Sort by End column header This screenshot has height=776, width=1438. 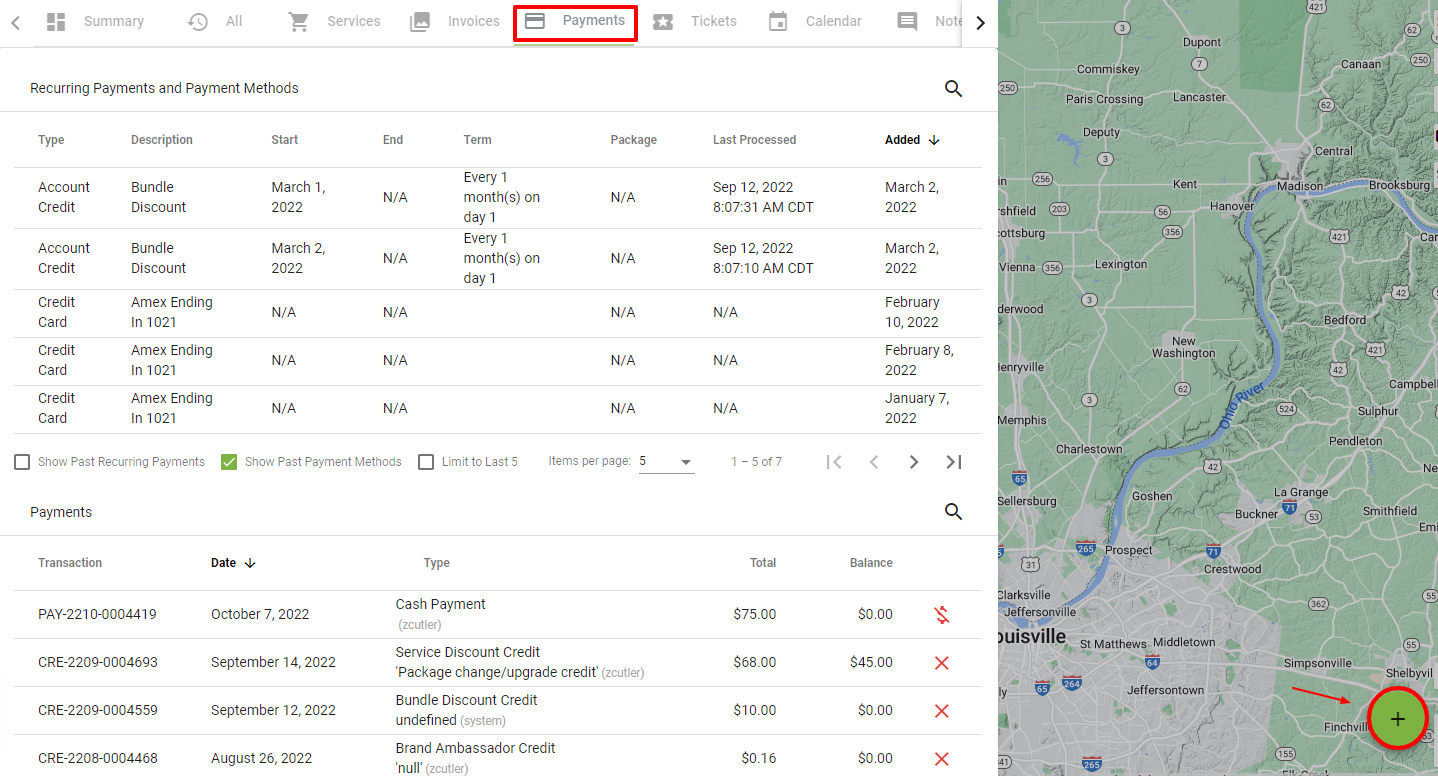pyautogui.click(x=393, y=140)
